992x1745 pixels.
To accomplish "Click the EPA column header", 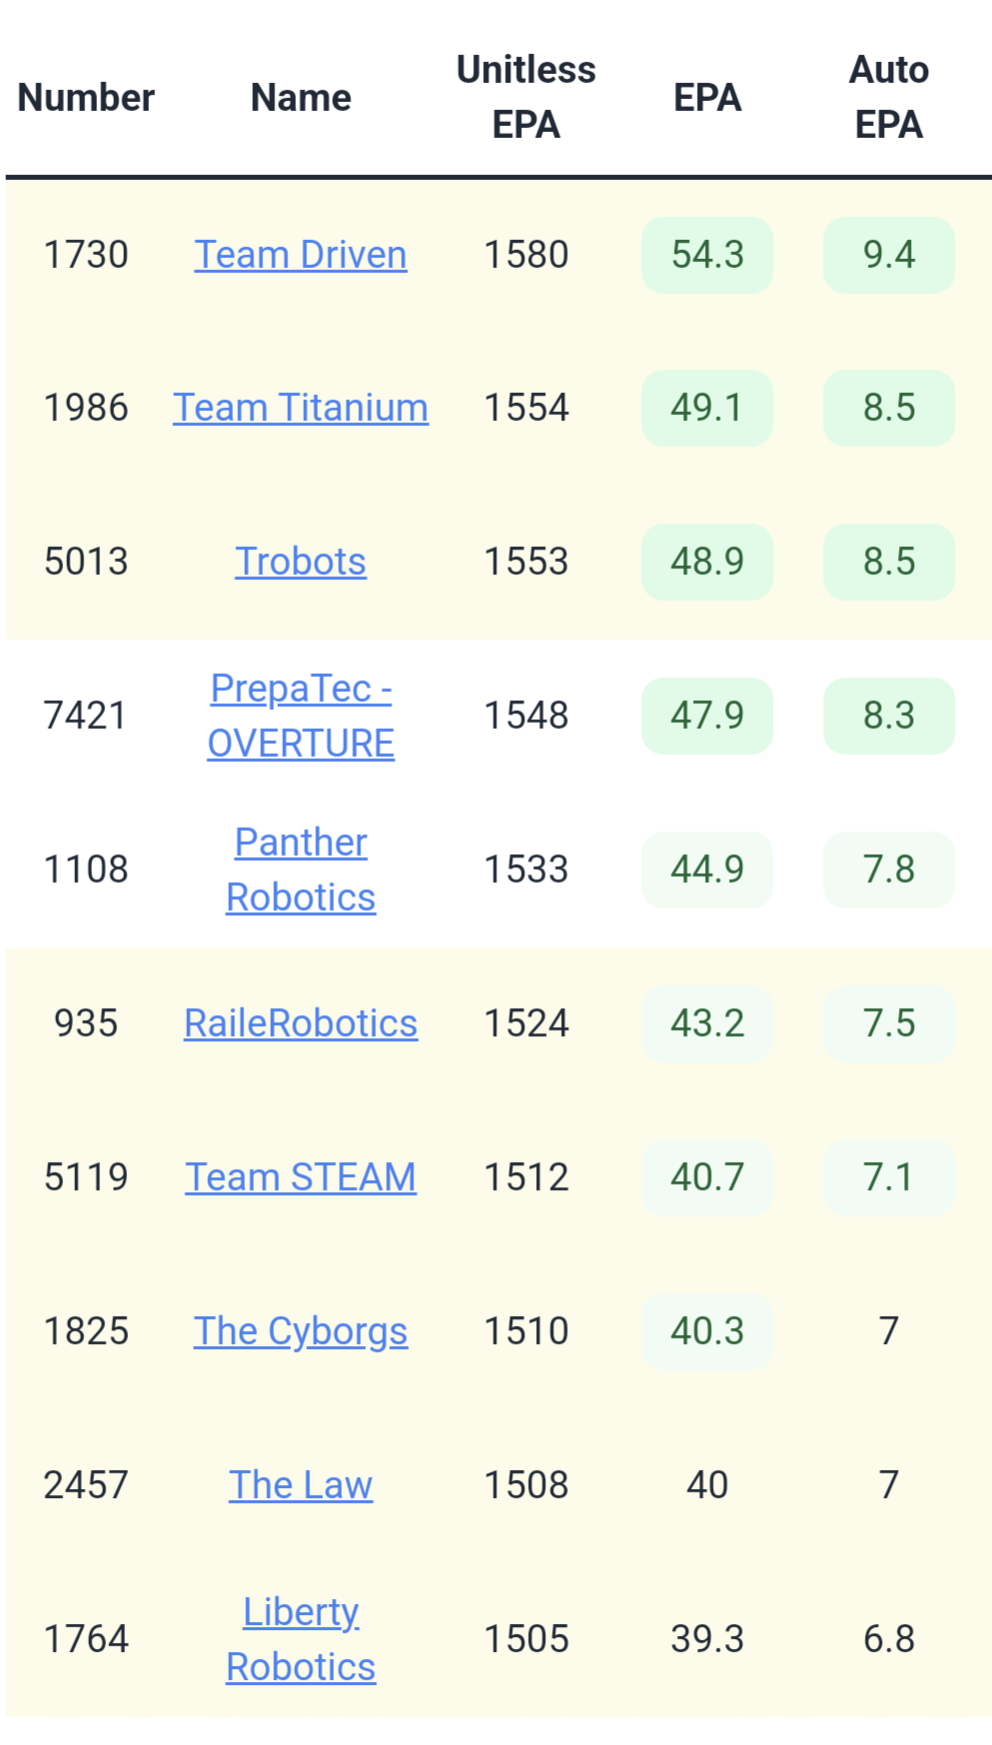I will pyautogui.click(x=707, y=98).
